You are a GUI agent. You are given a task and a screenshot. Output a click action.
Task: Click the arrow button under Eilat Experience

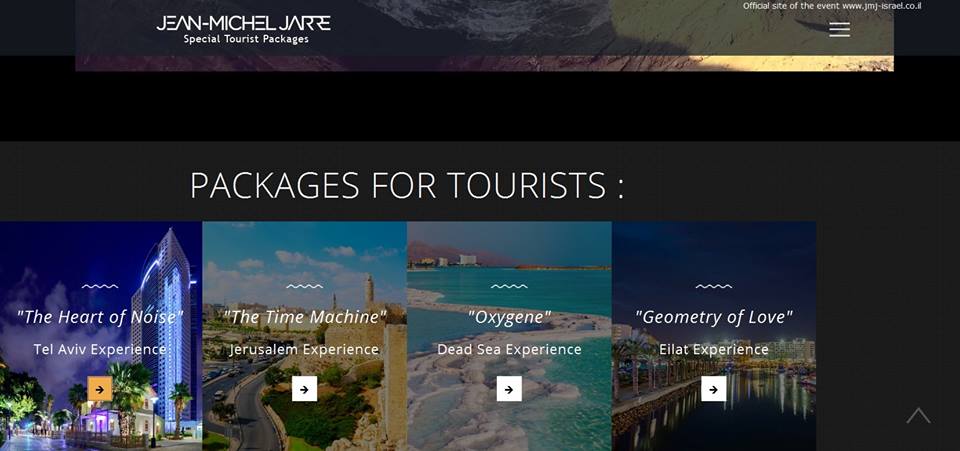(713, 389)
